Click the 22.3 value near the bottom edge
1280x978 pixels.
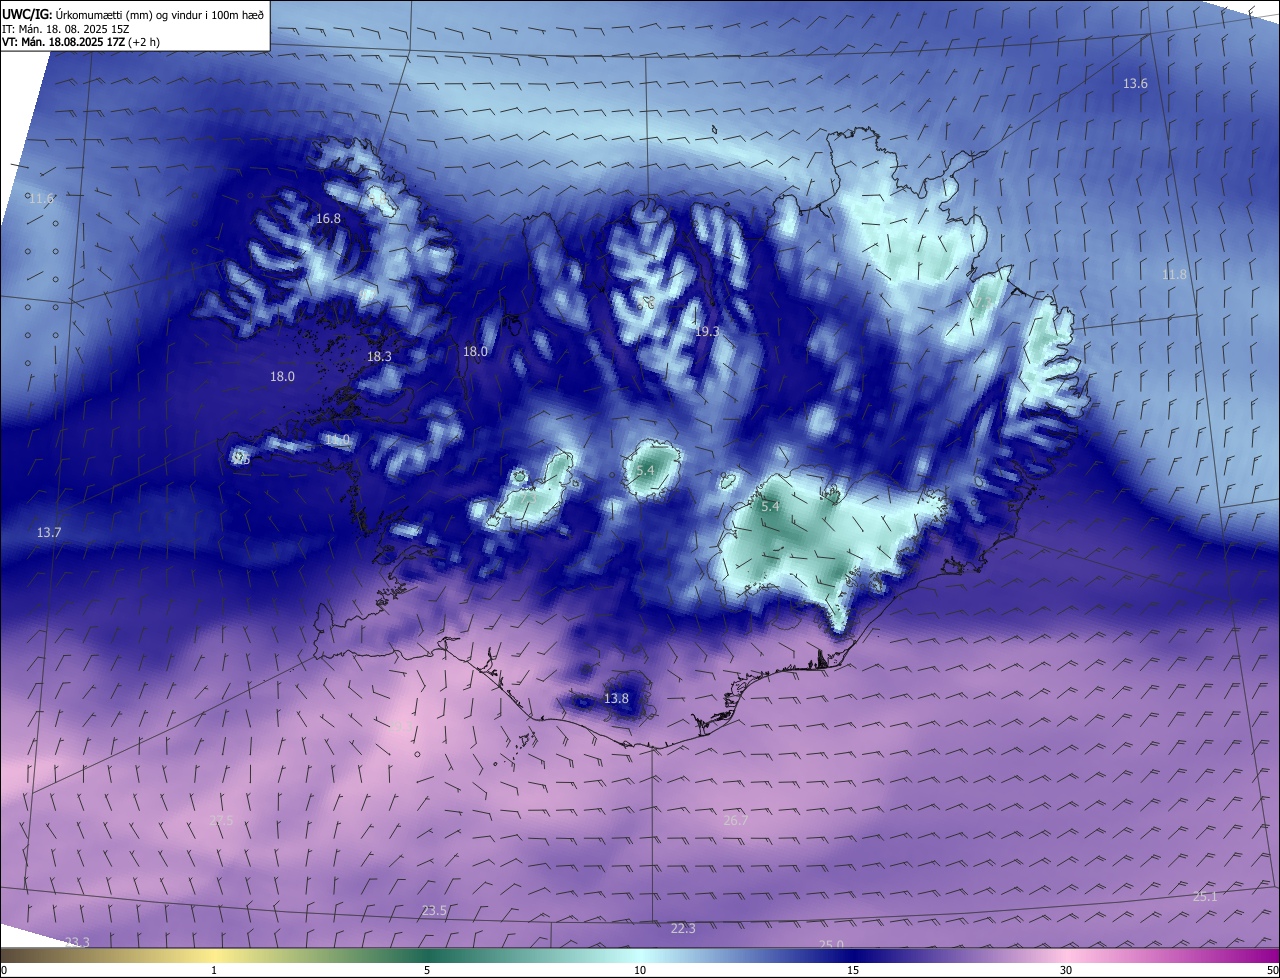tap(683, 929)
